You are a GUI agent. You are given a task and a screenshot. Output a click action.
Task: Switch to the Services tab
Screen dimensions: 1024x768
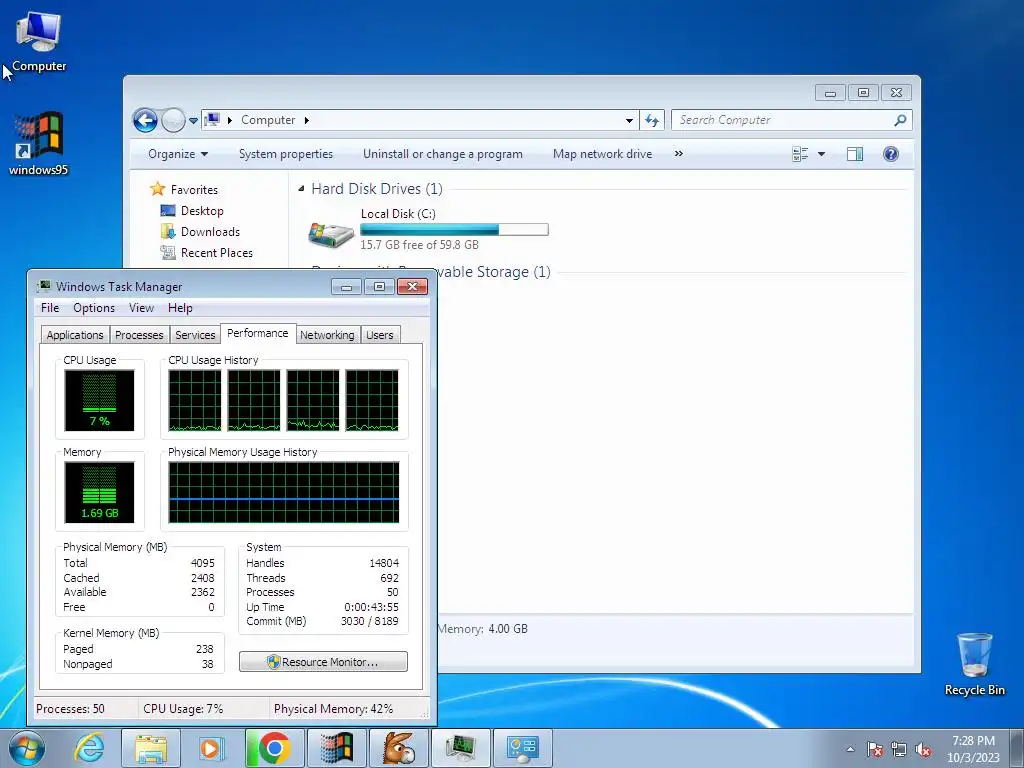(x=195, y=335)
